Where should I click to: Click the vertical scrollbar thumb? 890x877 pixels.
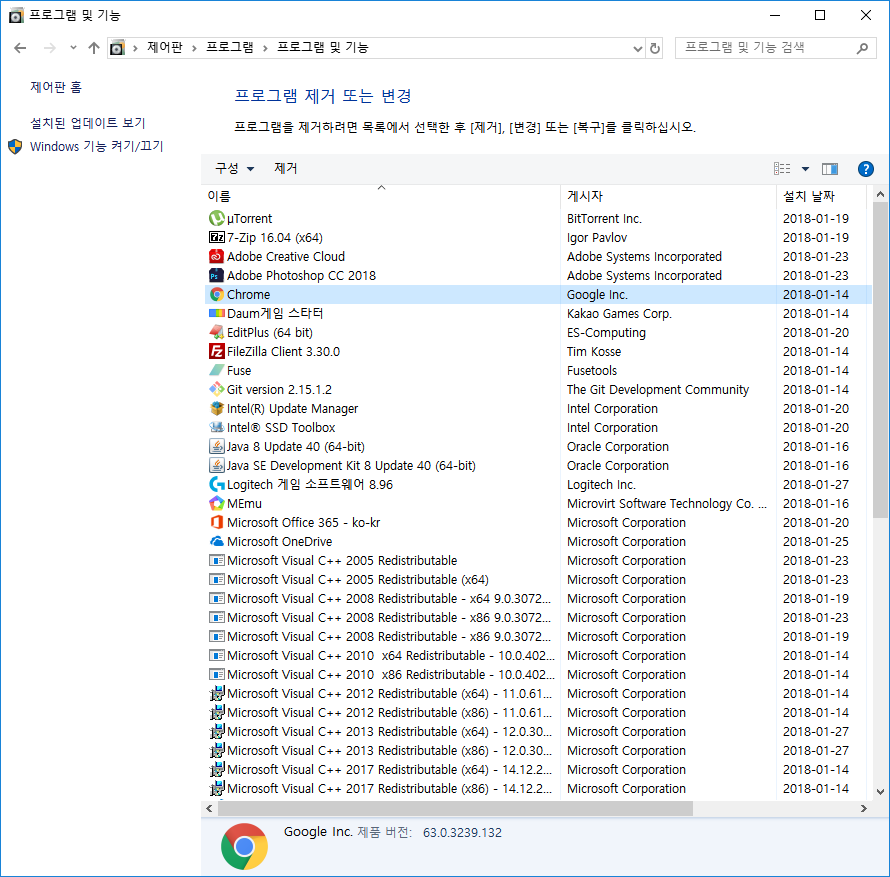point(880,360)
